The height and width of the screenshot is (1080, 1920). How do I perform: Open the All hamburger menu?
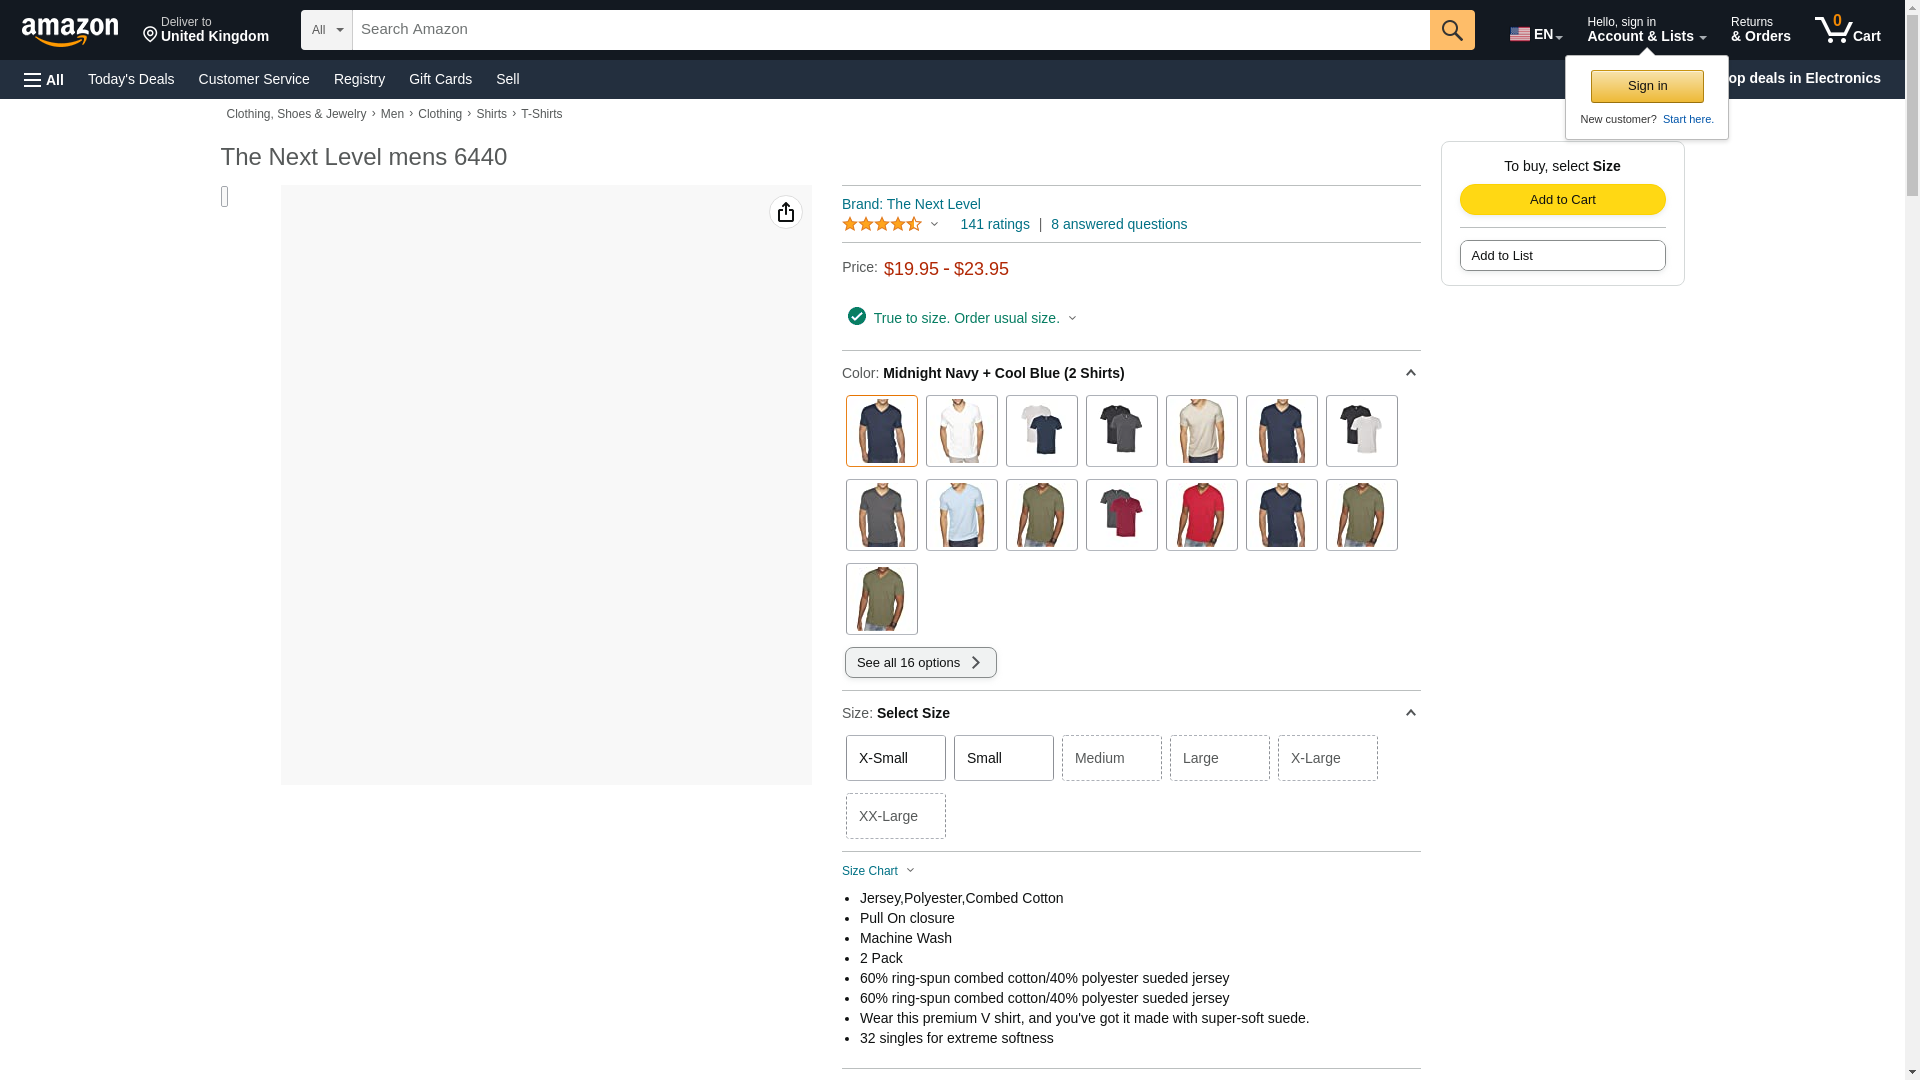[44, 79]
